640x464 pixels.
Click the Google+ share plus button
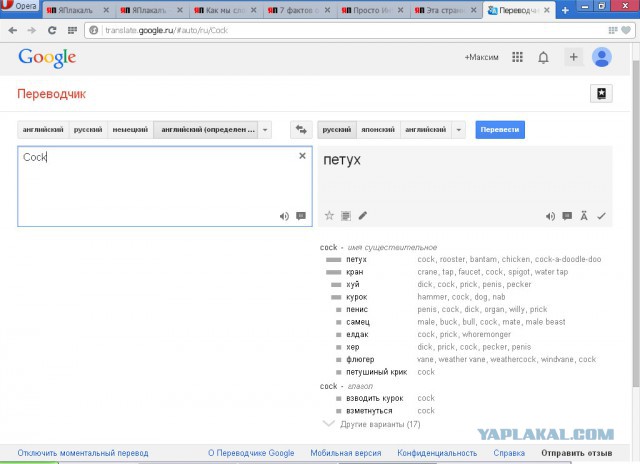click(x=573, y=57)
